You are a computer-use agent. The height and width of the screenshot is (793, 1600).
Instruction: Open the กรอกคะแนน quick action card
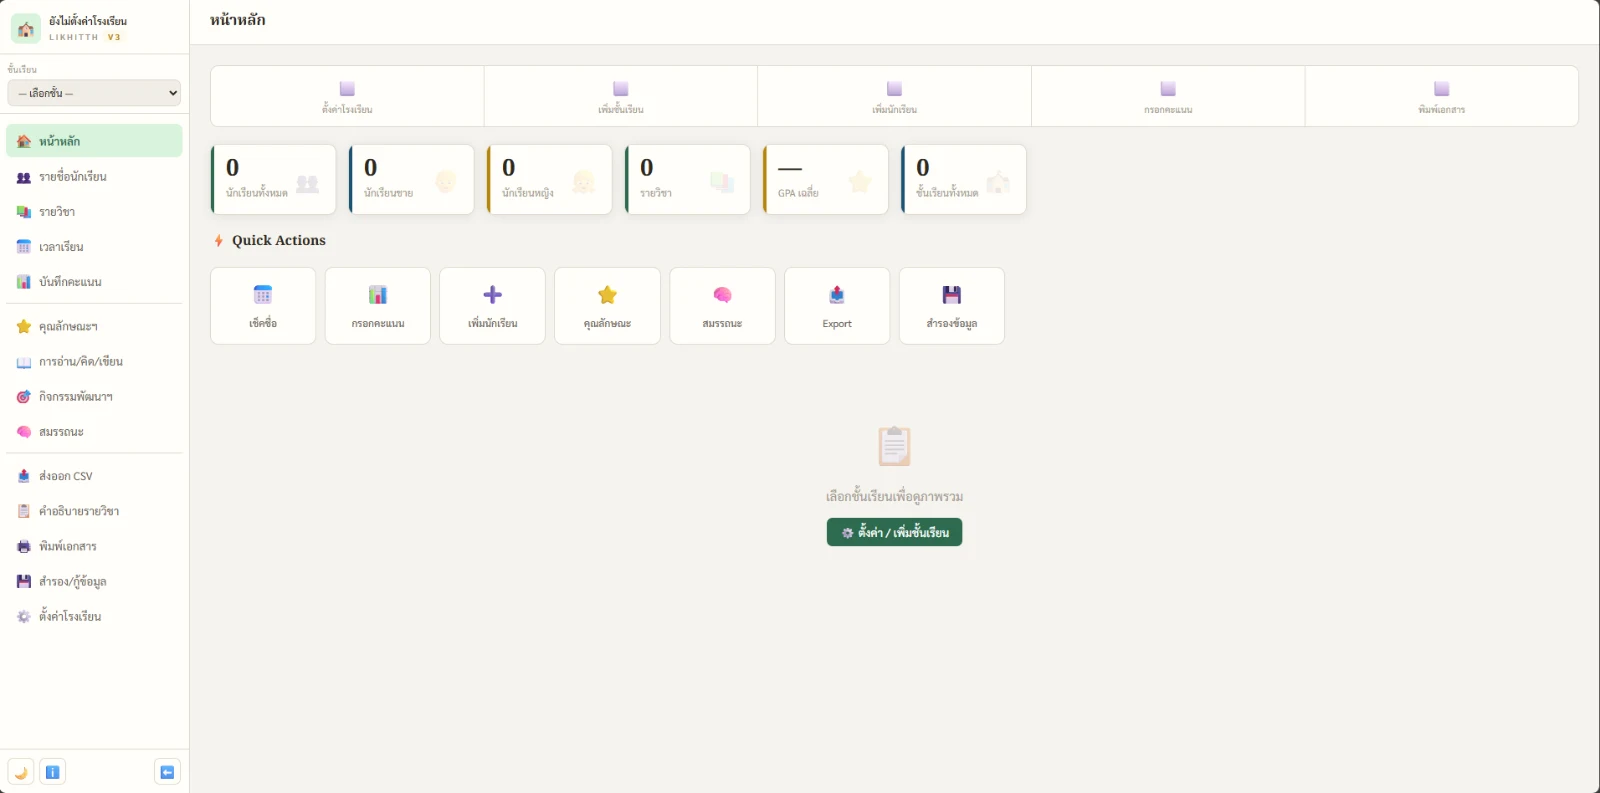click(x=378, y=306)
